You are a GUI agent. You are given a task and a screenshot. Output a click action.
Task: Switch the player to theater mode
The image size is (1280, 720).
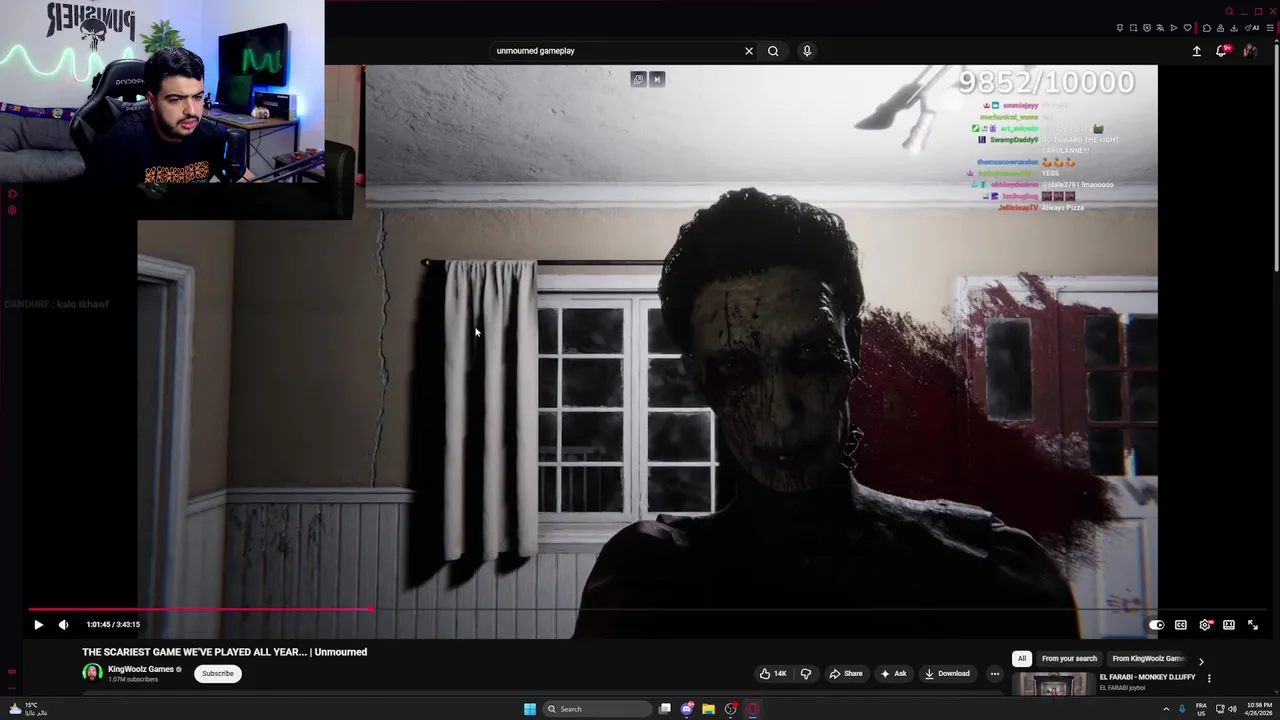click(x=1229, y=625)
